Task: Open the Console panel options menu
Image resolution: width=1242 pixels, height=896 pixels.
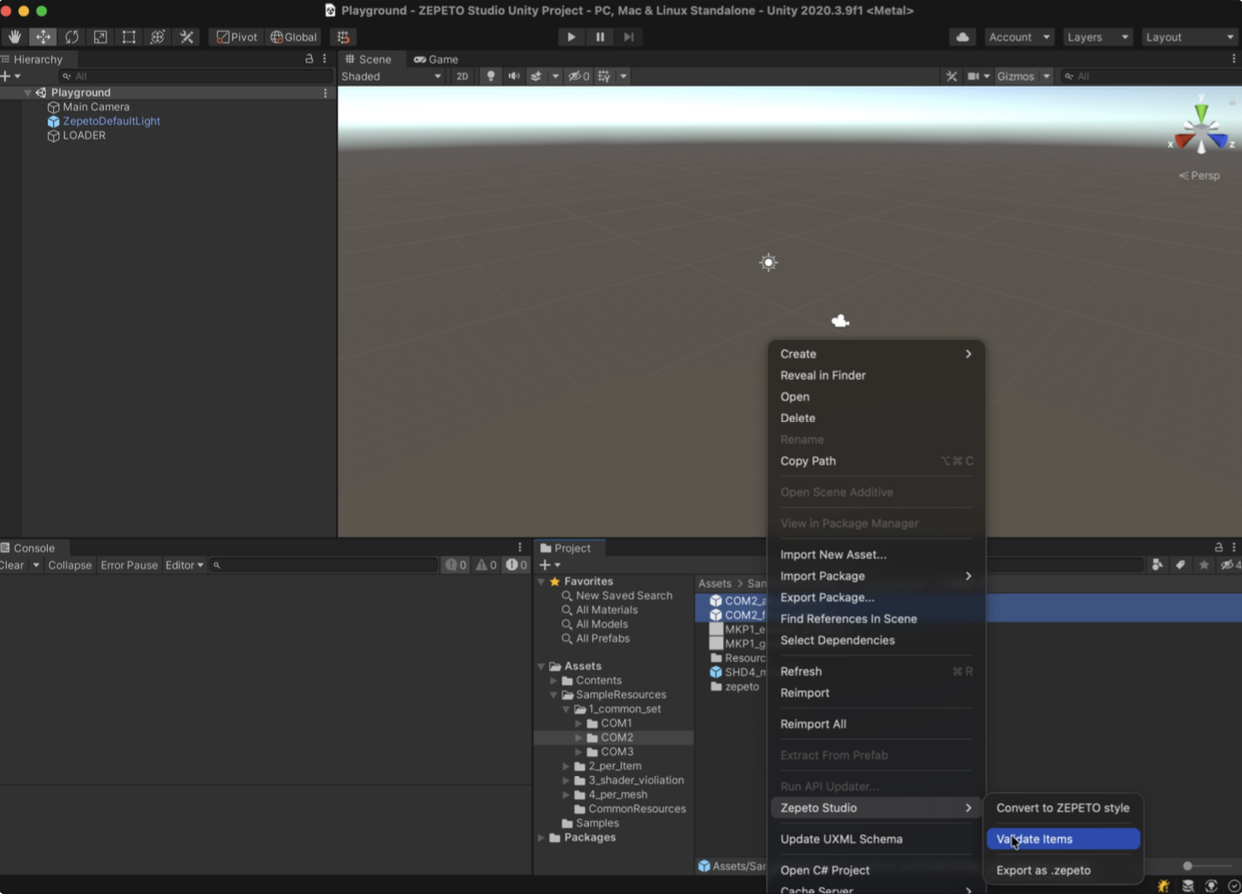Action: [520, 548]
